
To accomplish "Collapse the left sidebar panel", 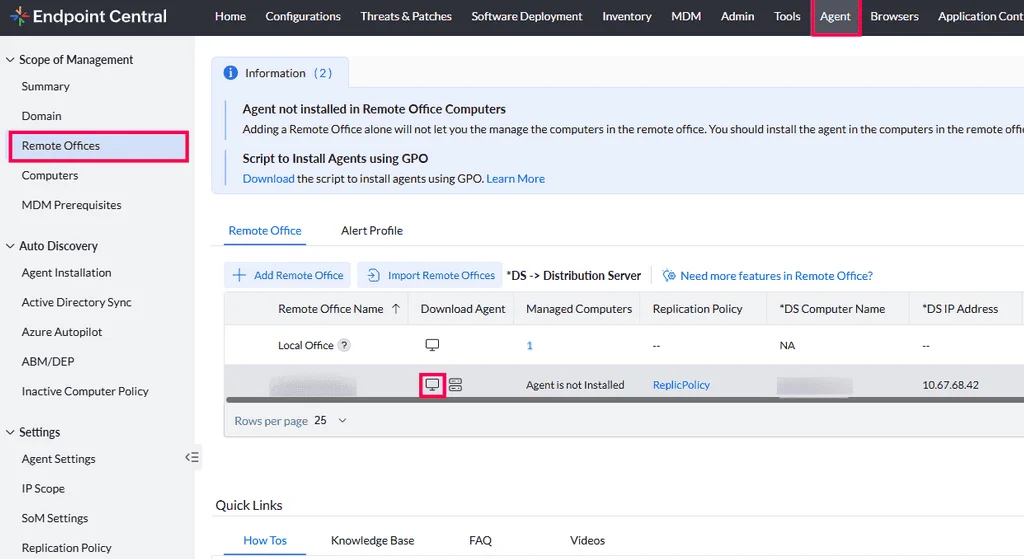I will coord(192,457).
